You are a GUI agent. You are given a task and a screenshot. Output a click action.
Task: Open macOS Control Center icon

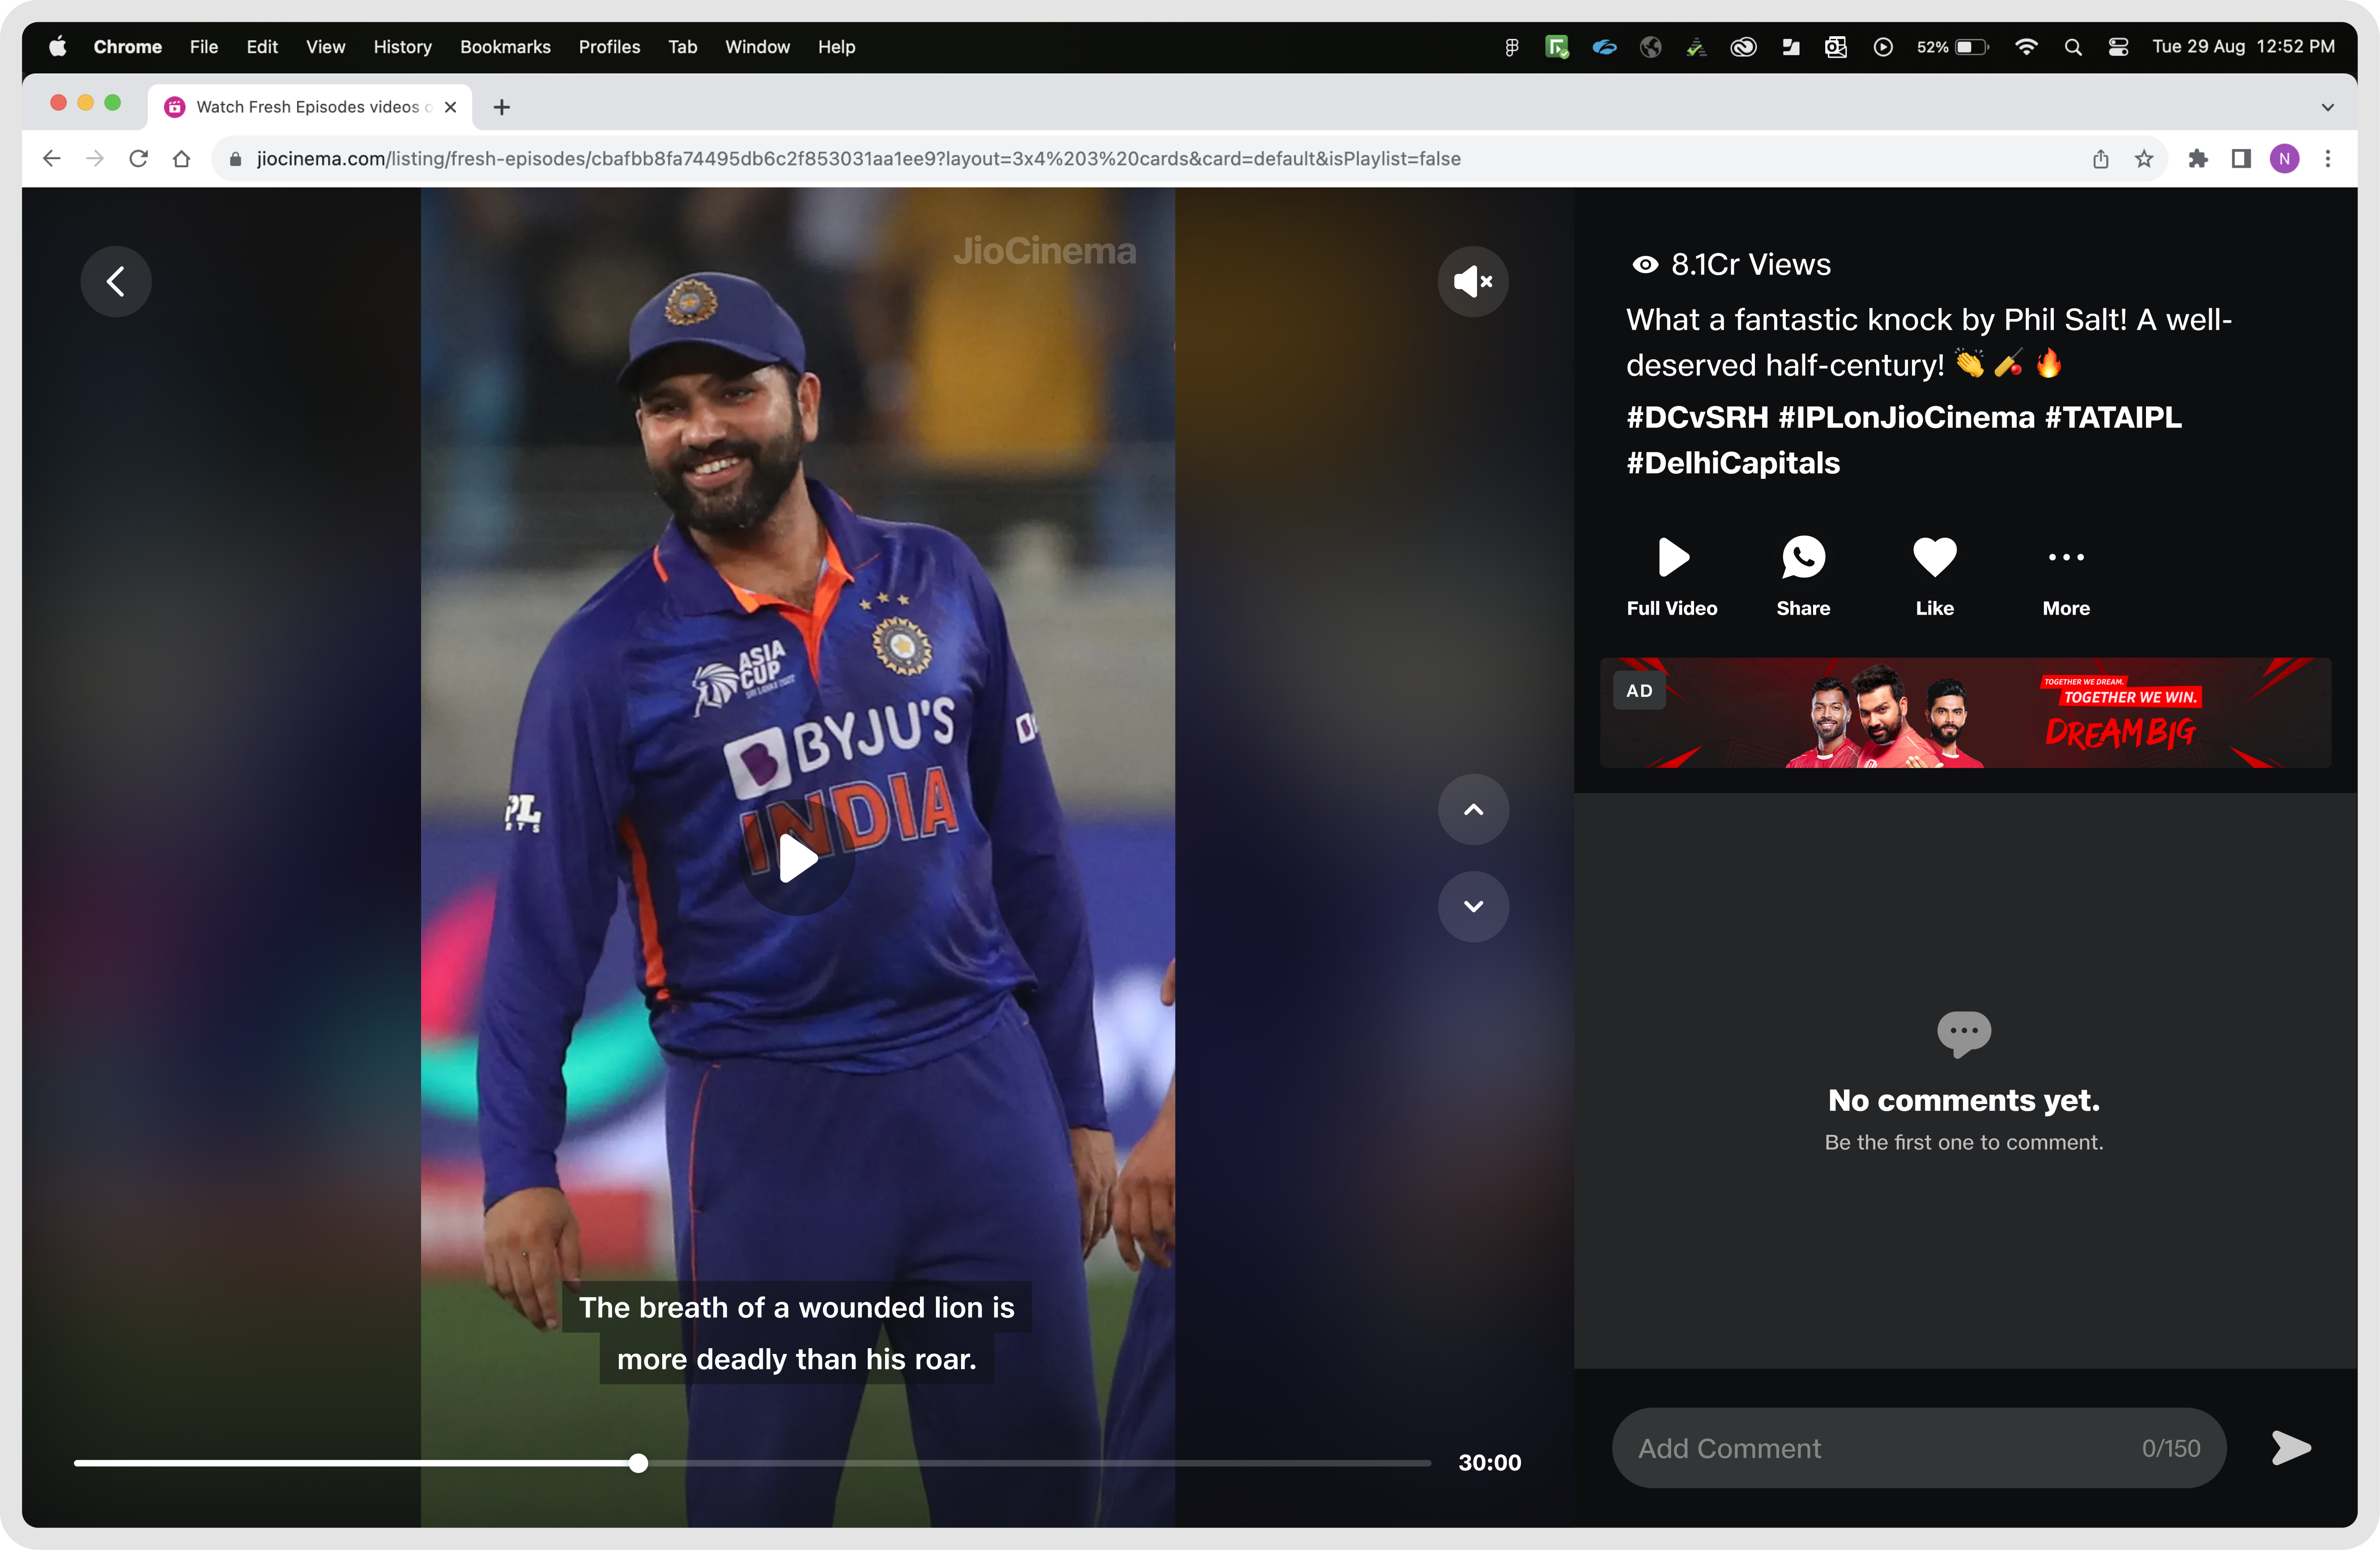(2118, 47)
